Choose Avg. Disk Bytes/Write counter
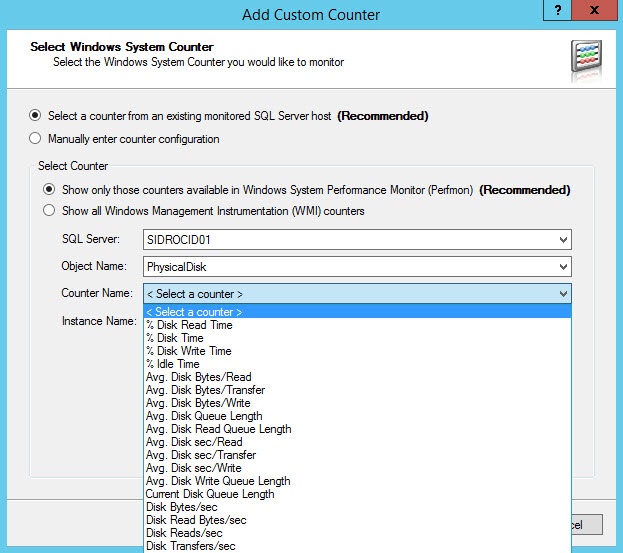623x553 pixels. [x=357, y=403]
